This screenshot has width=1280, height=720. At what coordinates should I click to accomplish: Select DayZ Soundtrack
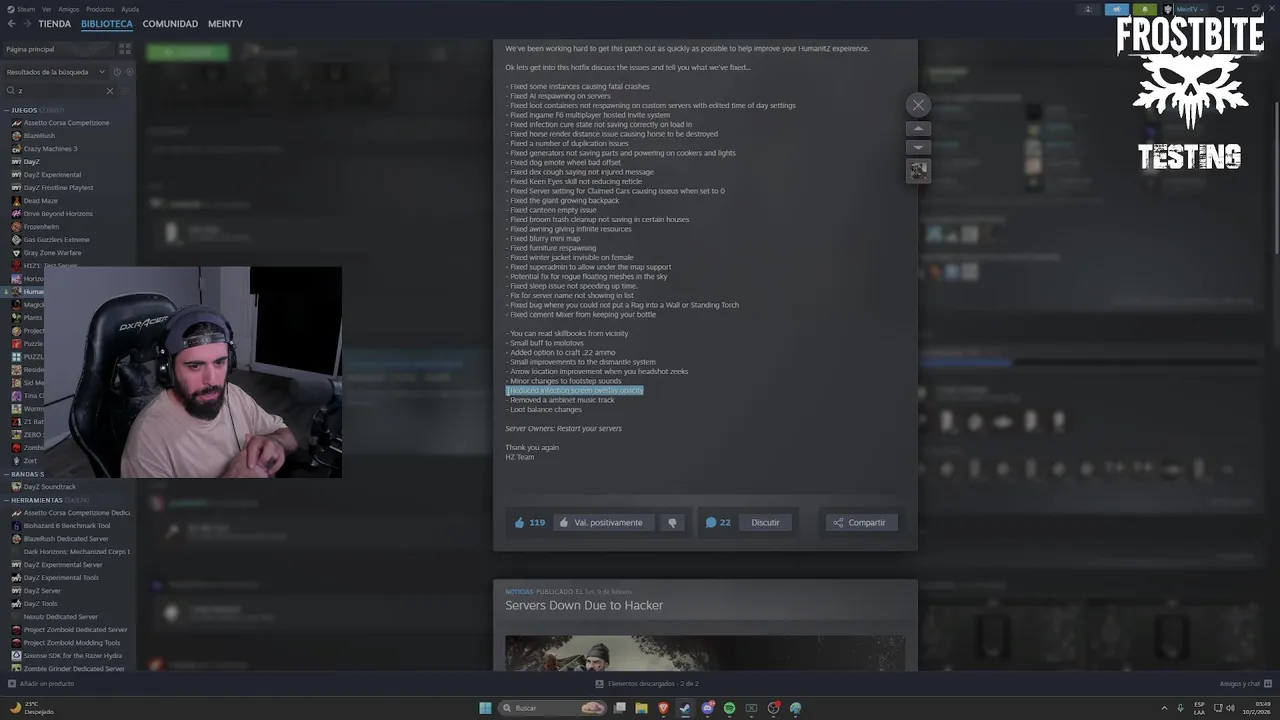[50, 487]
